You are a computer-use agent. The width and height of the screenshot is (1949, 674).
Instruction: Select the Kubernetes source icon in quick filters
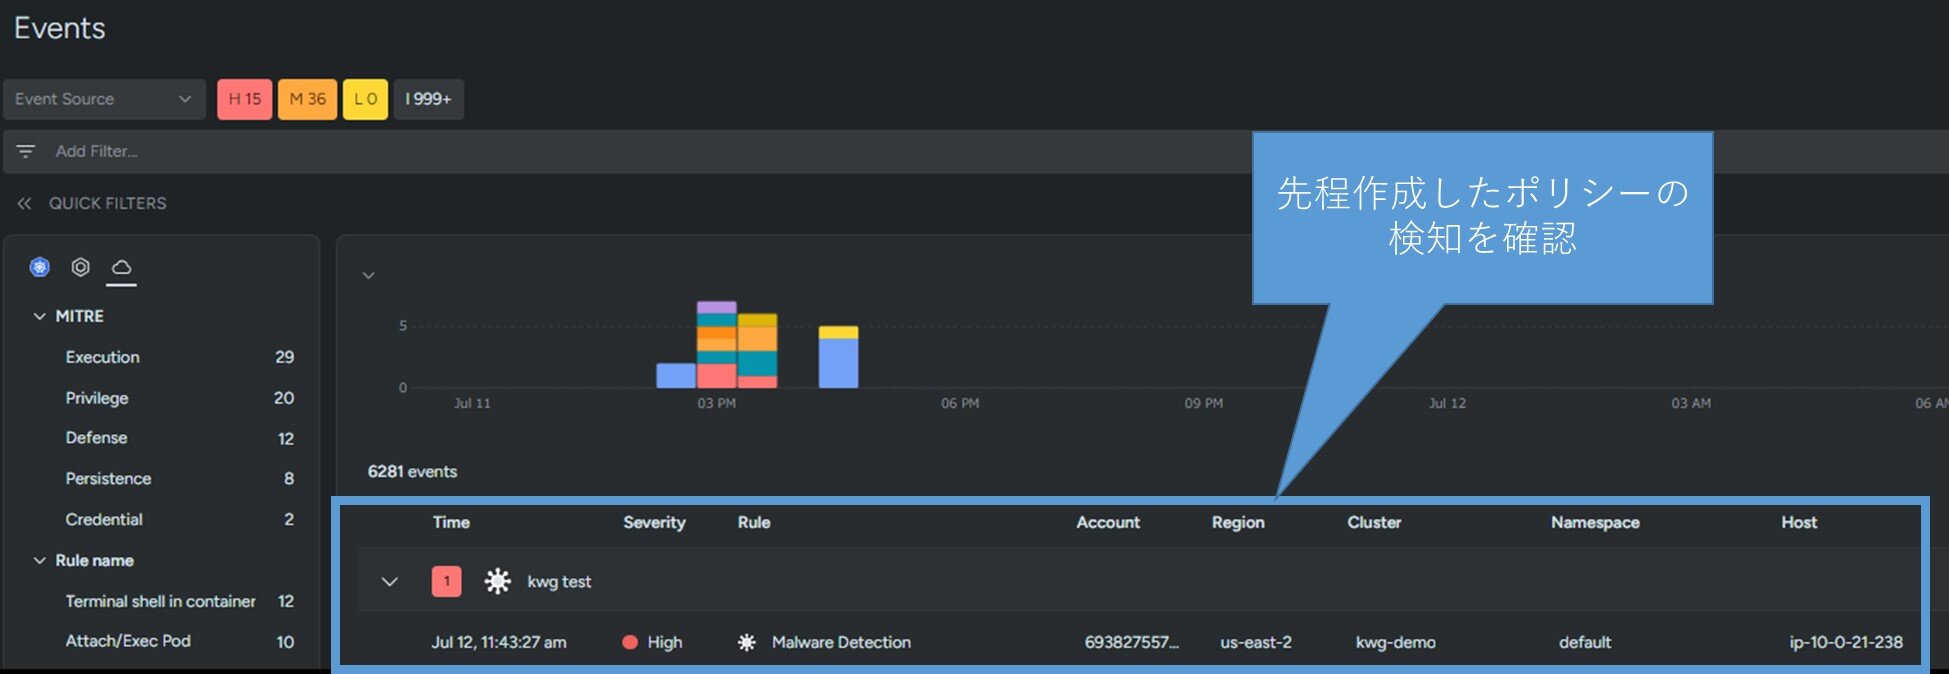tap(40, 267)
